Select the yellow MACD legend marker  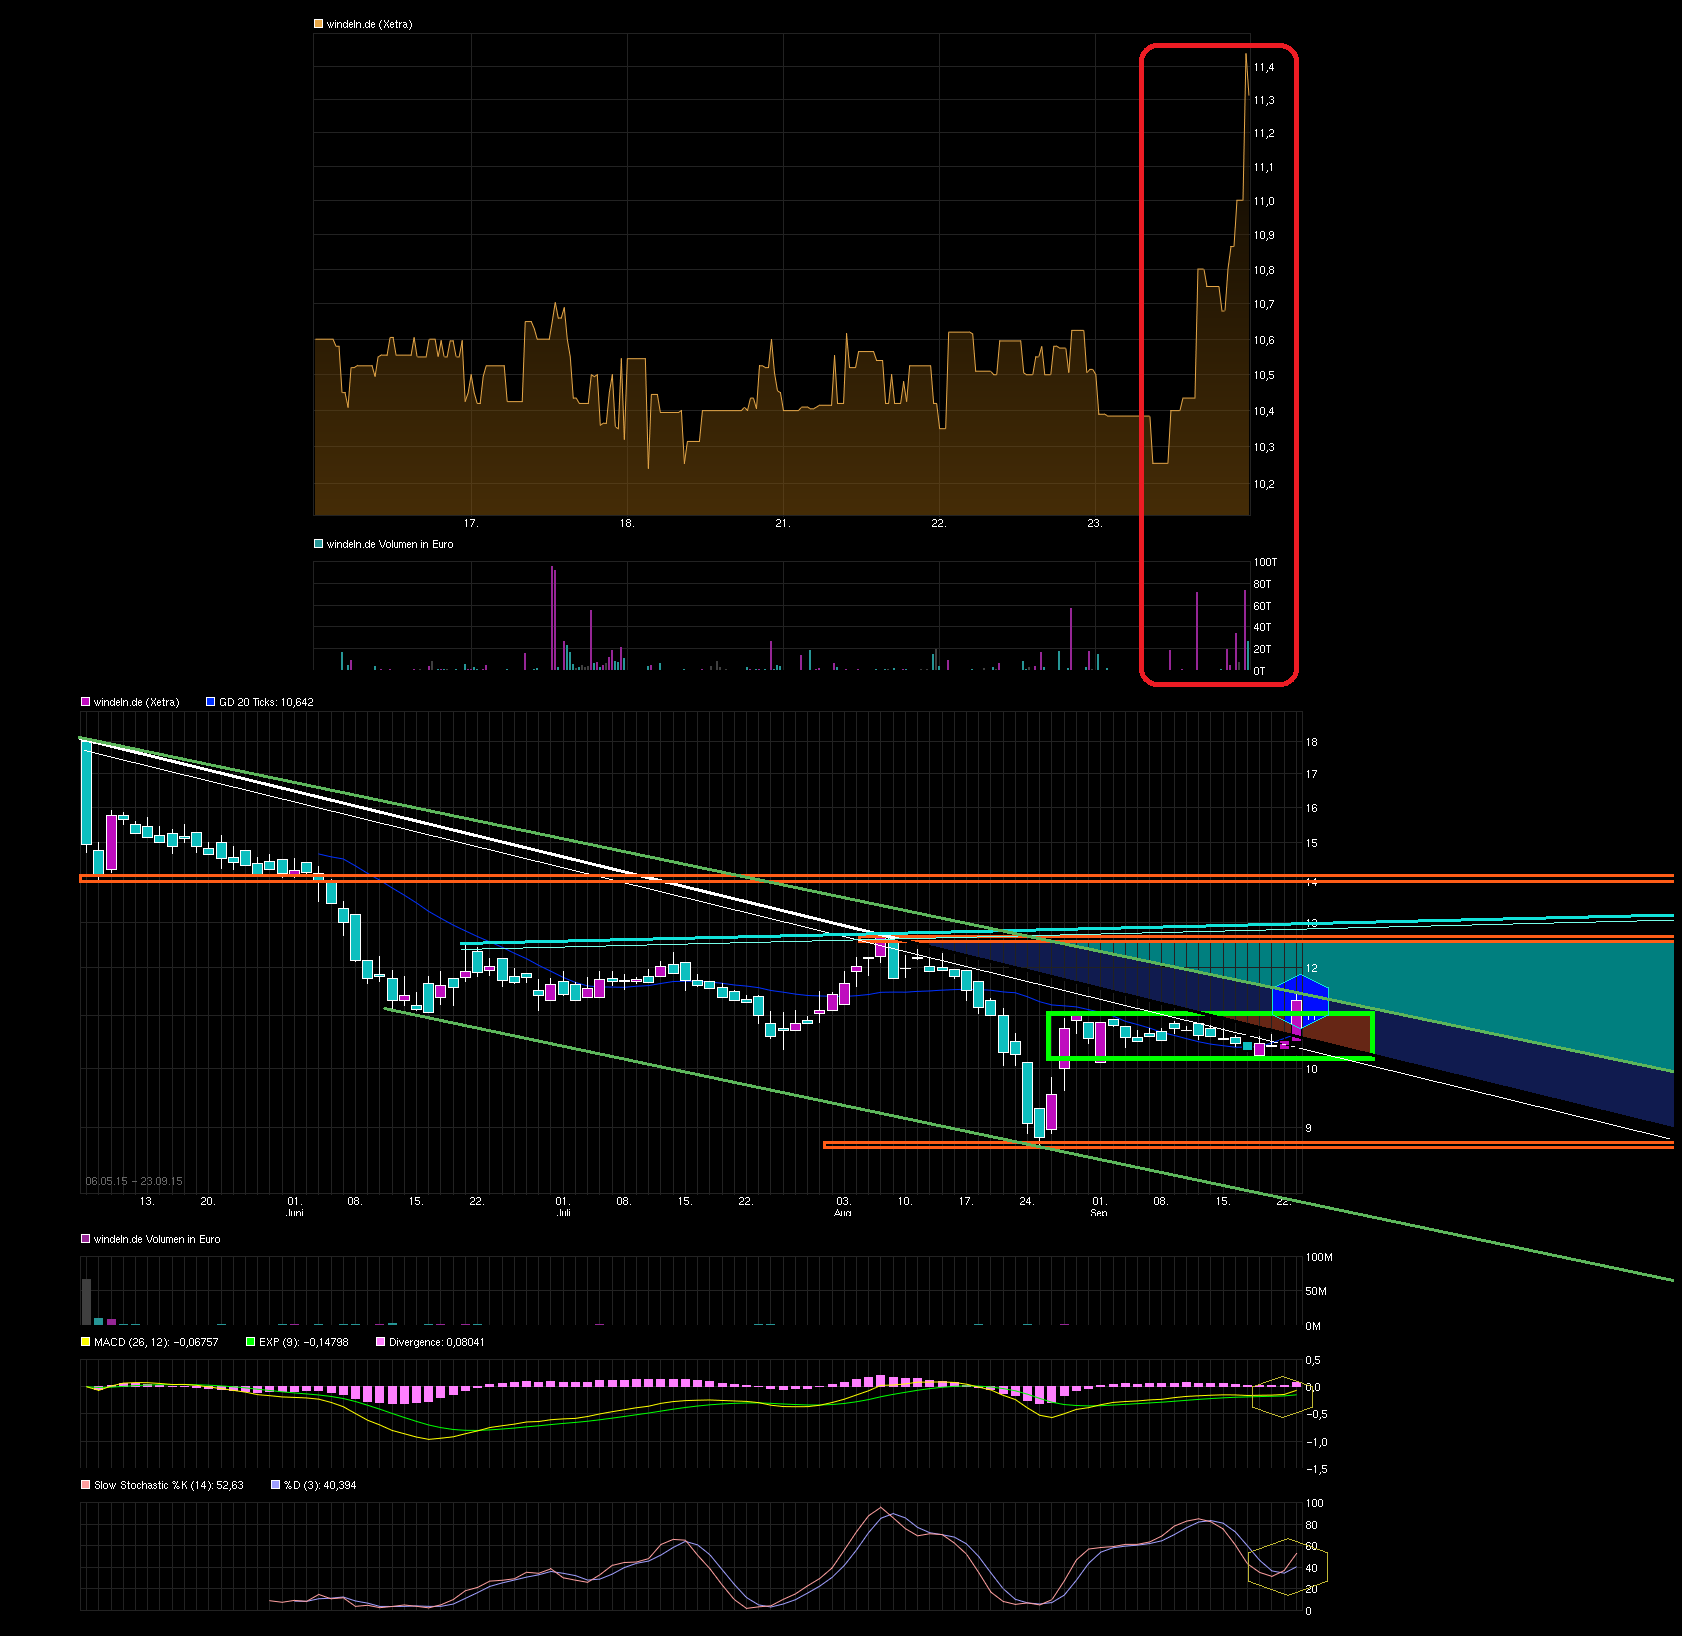pyautogui.click(x=86, y=1342)
